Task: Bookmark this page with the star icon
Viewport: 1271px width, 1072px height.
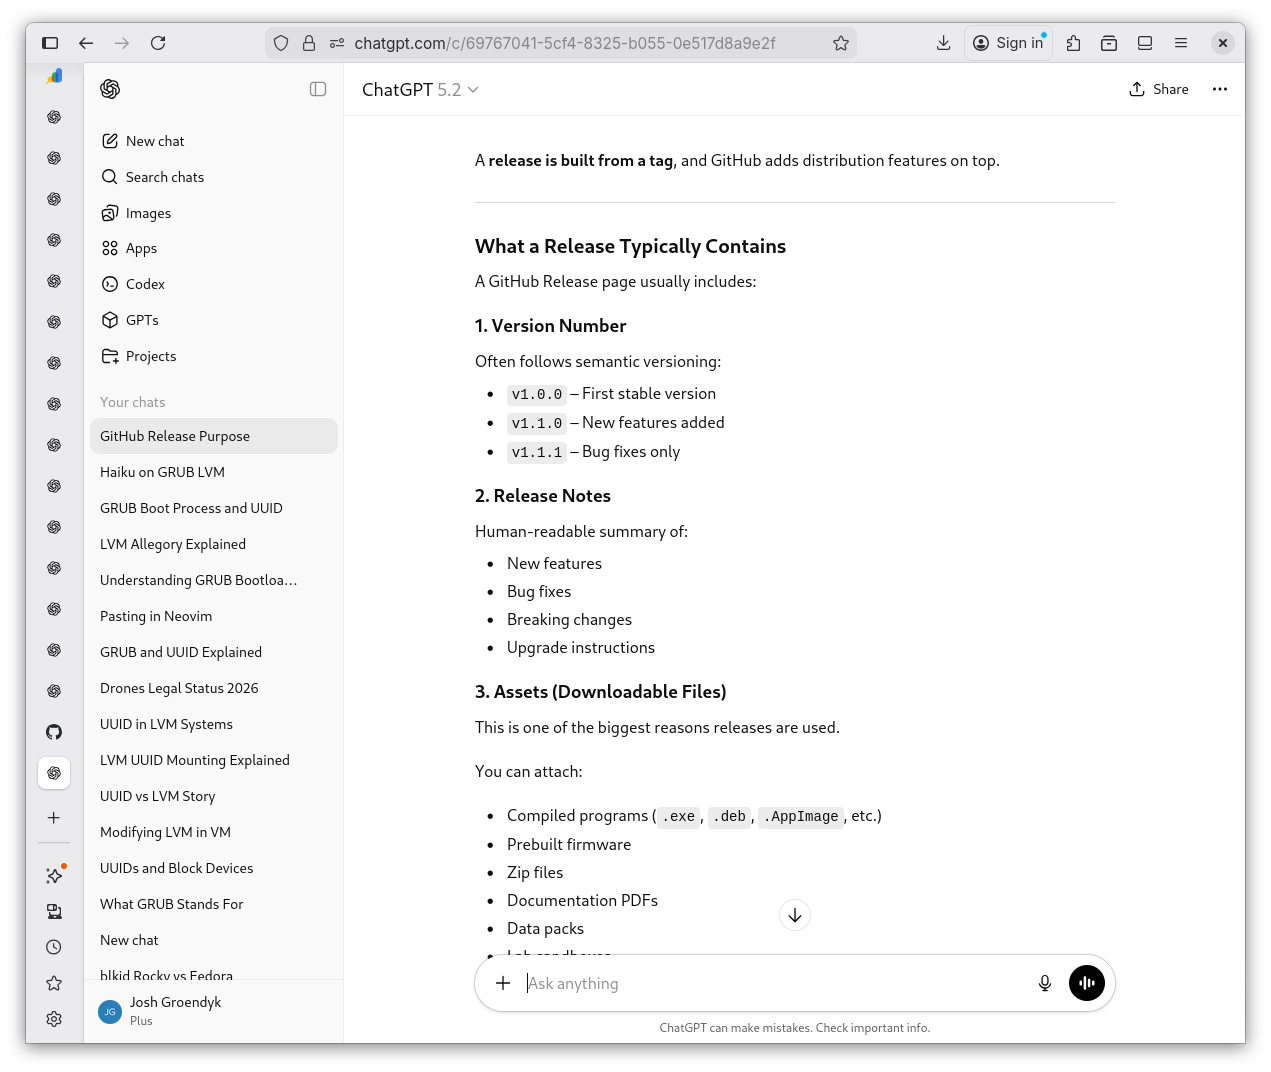Action: tap(841, 43)
